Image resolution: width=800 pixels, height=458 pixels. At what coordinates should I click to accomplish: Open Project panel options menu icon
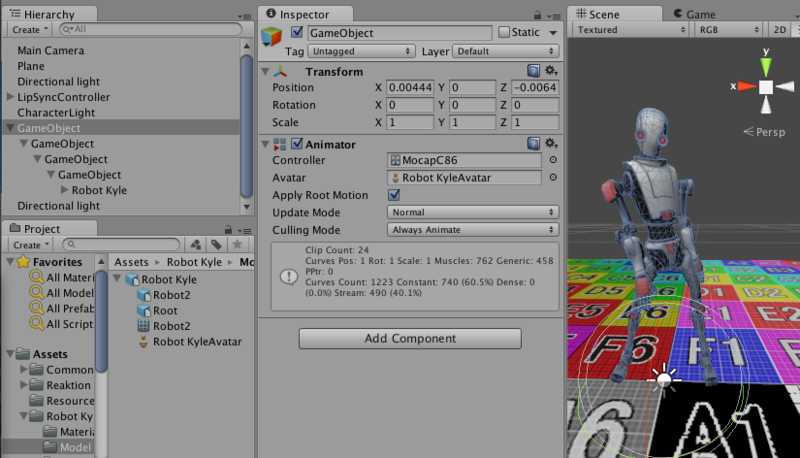[245, 231]
